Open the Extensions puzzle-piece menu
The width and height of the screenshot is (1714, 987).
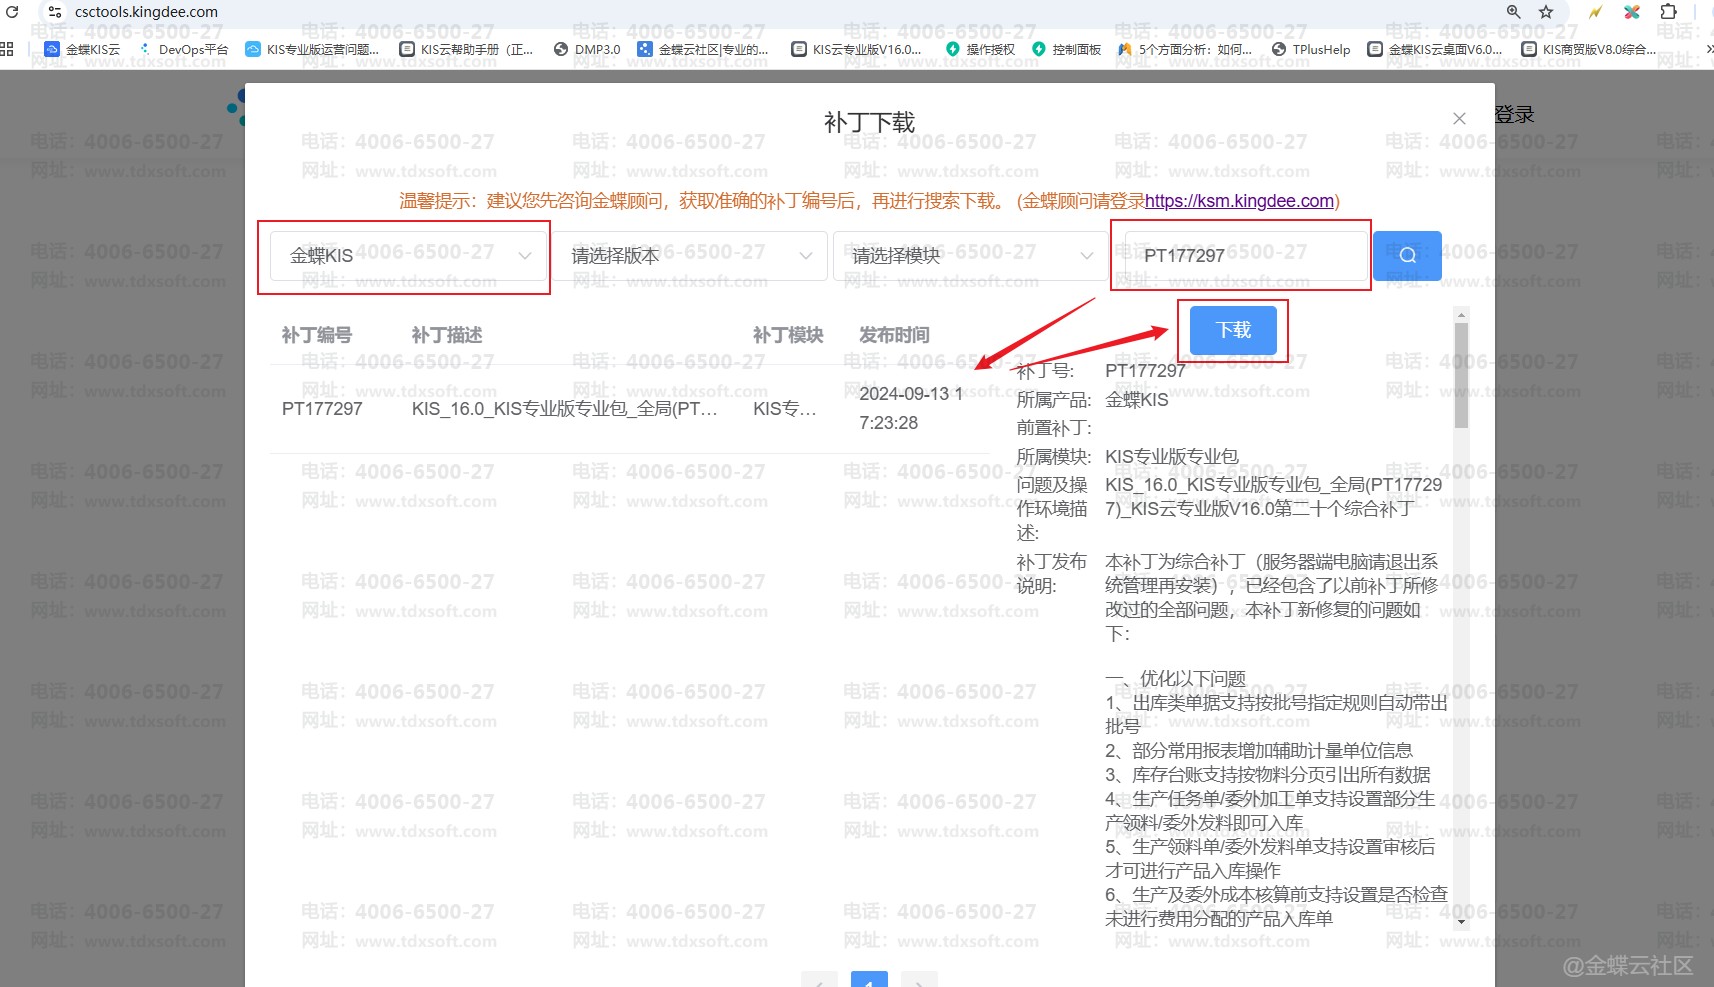click(x=1668, y=12)
